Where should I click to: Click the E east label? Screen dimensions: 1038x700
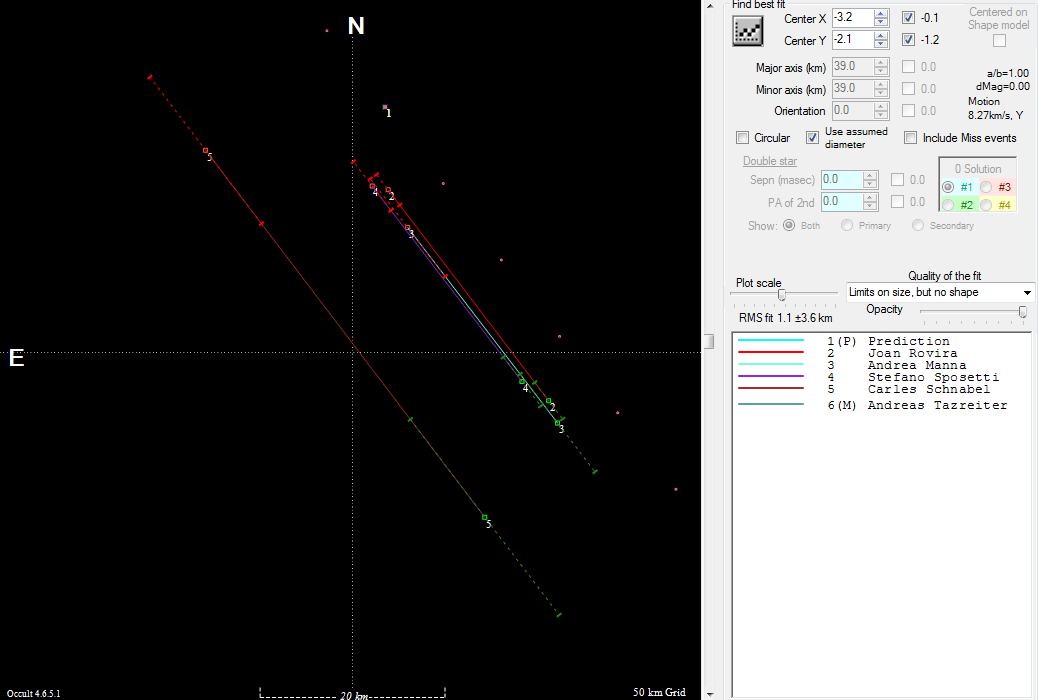tap(17, 358)
